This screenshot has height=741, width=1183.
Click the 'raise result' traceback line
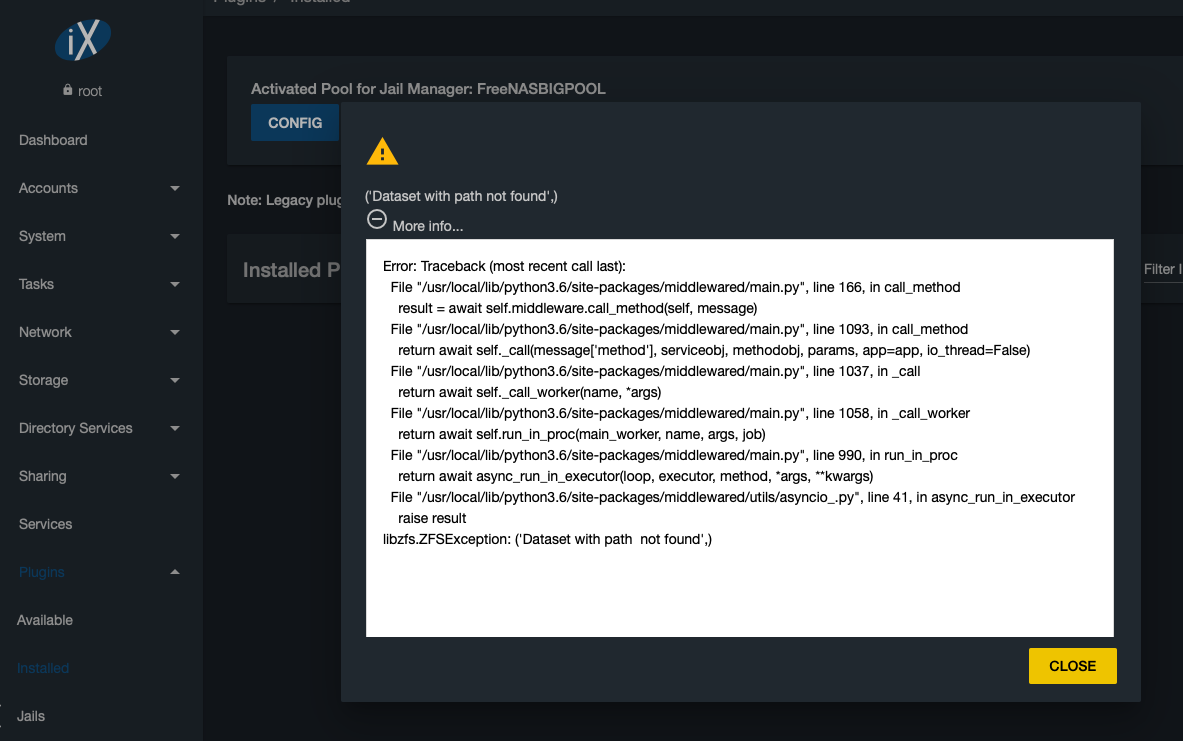pyautogui.click(x=432, y=518)
